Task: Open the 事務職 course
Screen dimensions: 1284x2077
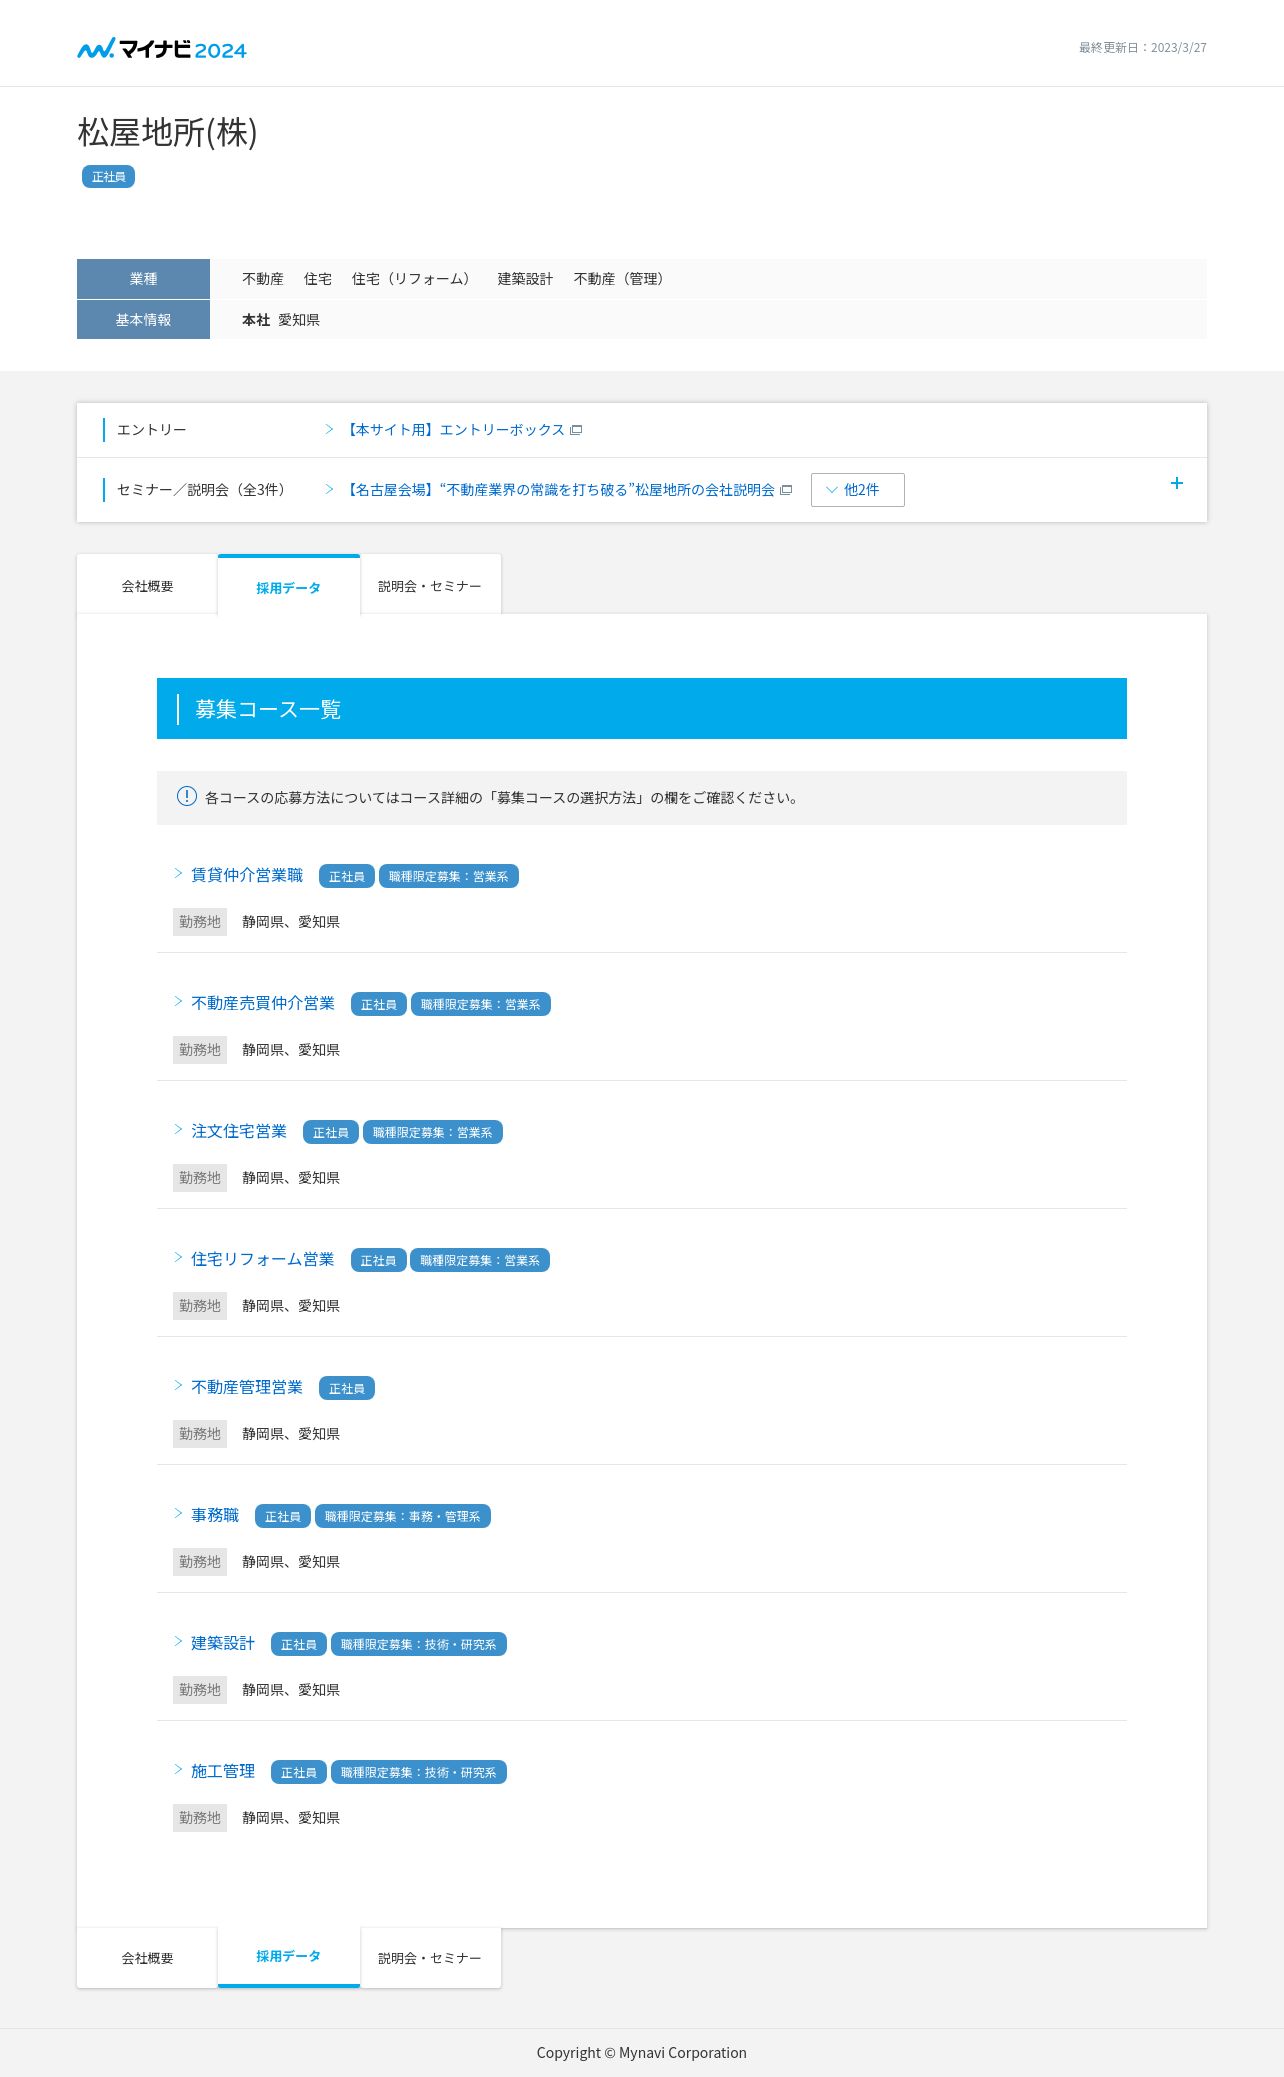Action: point(215,1515)
